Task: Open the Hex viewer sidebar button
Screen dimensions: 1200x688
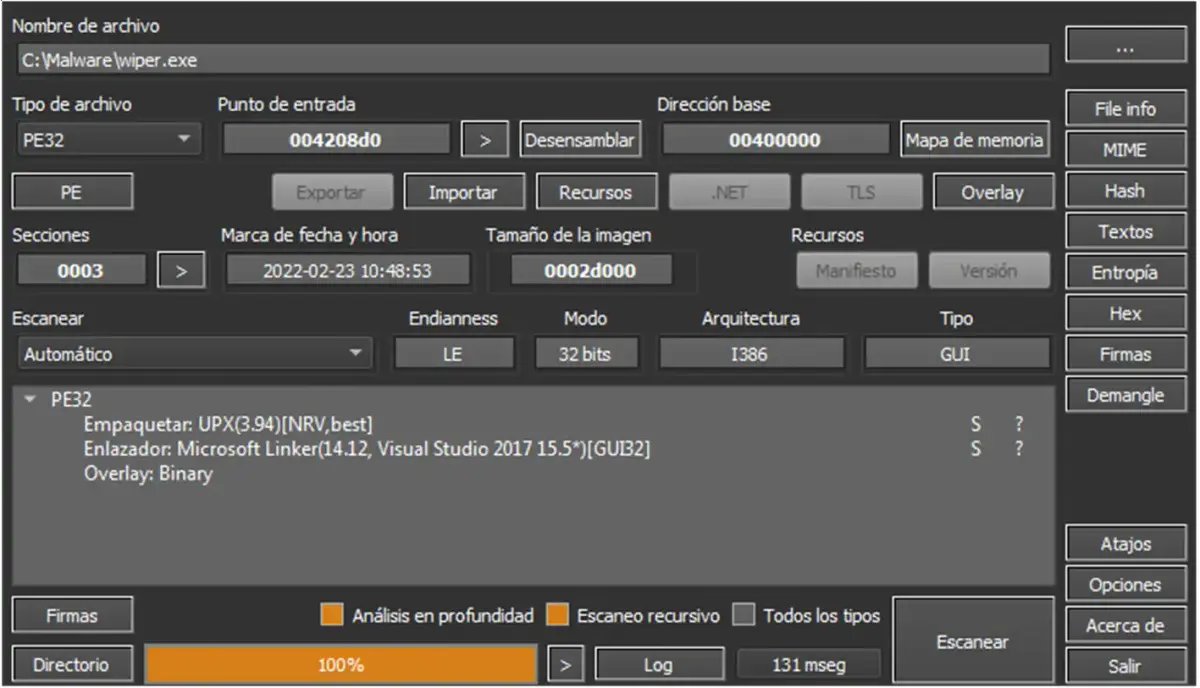Action: (x=1125, y=313)
